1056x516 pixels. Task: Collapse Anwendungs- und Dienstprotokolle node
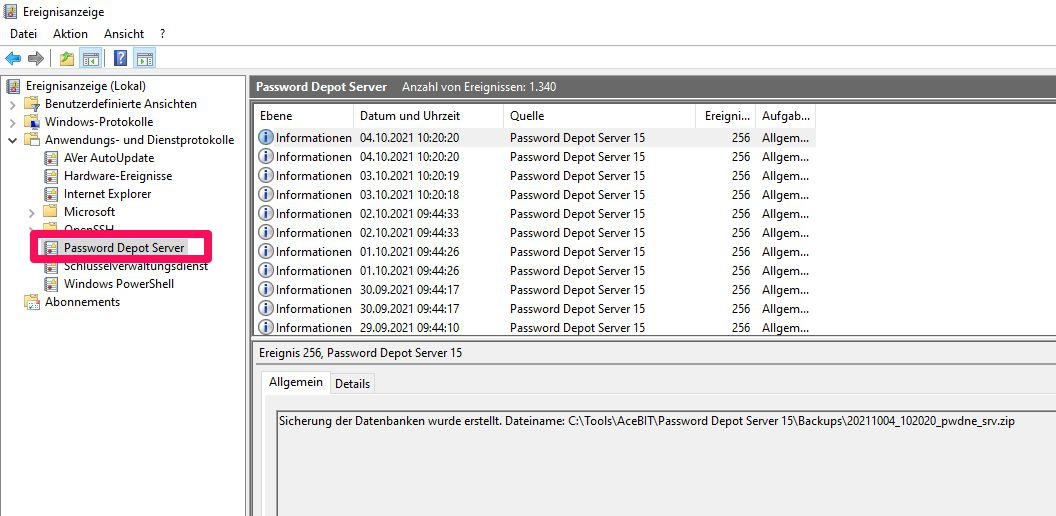point(13,140)
